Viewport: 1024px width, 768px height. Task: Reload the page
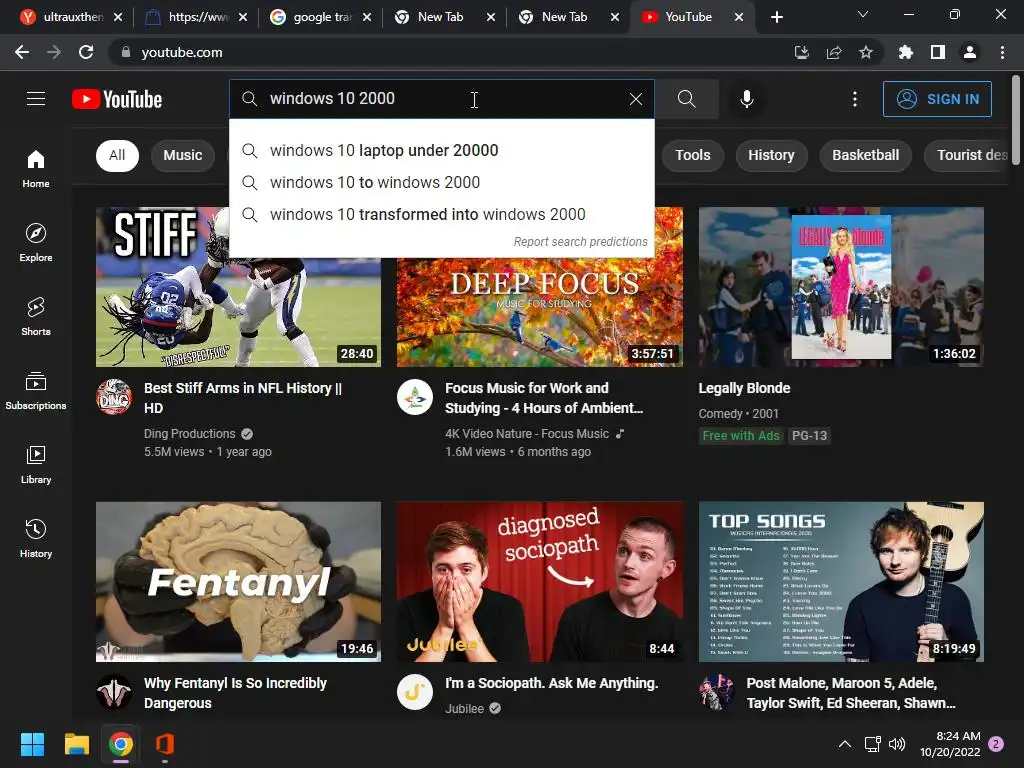86,52
